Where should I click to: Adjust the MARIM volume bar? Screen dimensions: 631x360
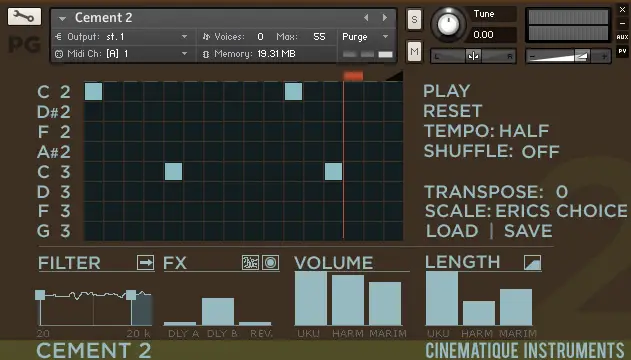click(x=385, y=304)
